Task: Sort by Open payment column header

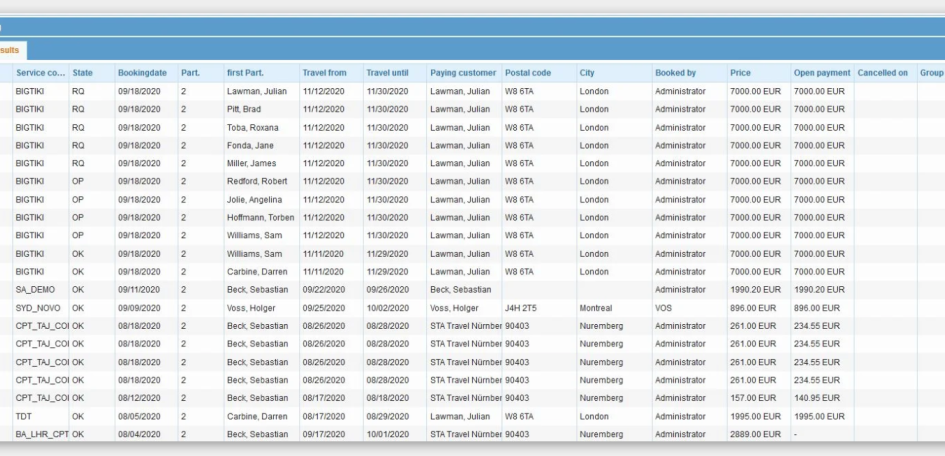Action: (821, 73)
